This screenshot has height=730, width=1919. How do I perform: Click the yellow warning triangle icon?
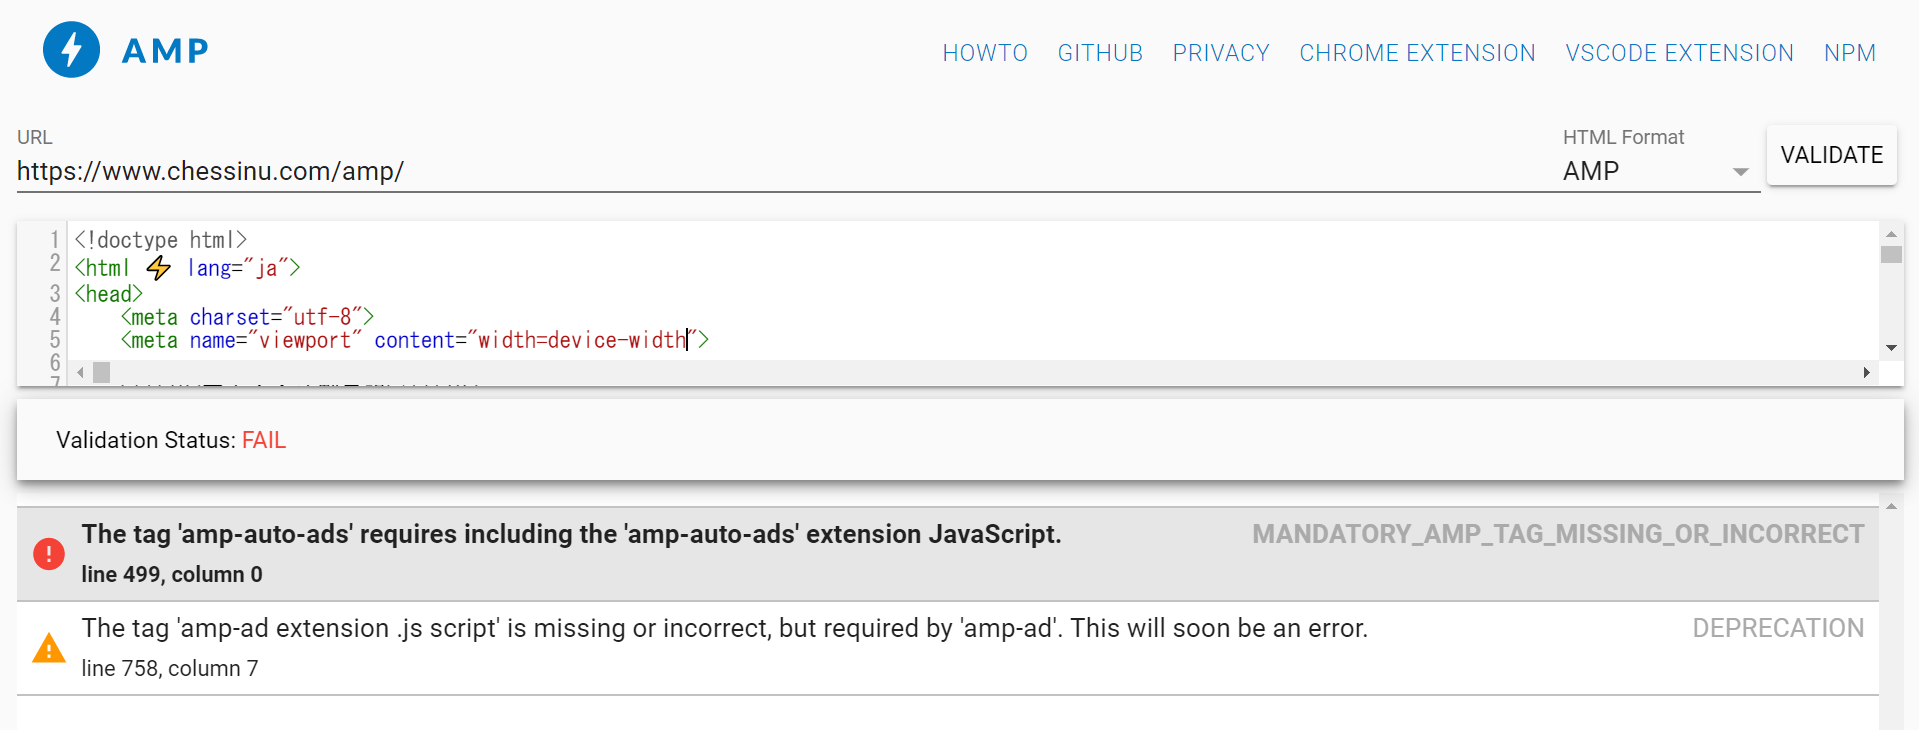[x=47, y=648]
